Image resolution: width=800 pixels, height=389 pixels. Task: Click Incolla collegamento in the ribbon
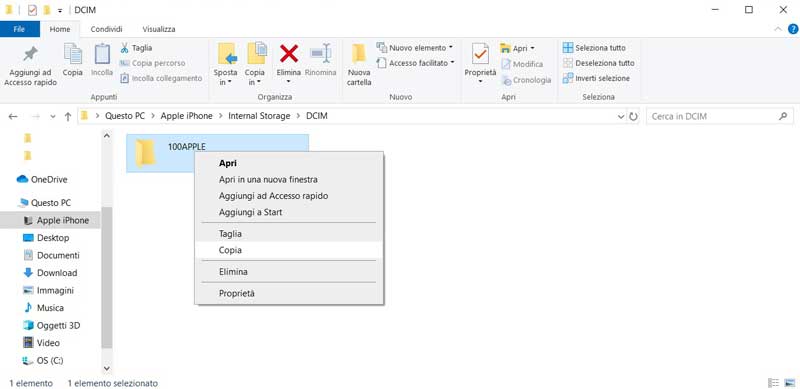click(161, 78)
